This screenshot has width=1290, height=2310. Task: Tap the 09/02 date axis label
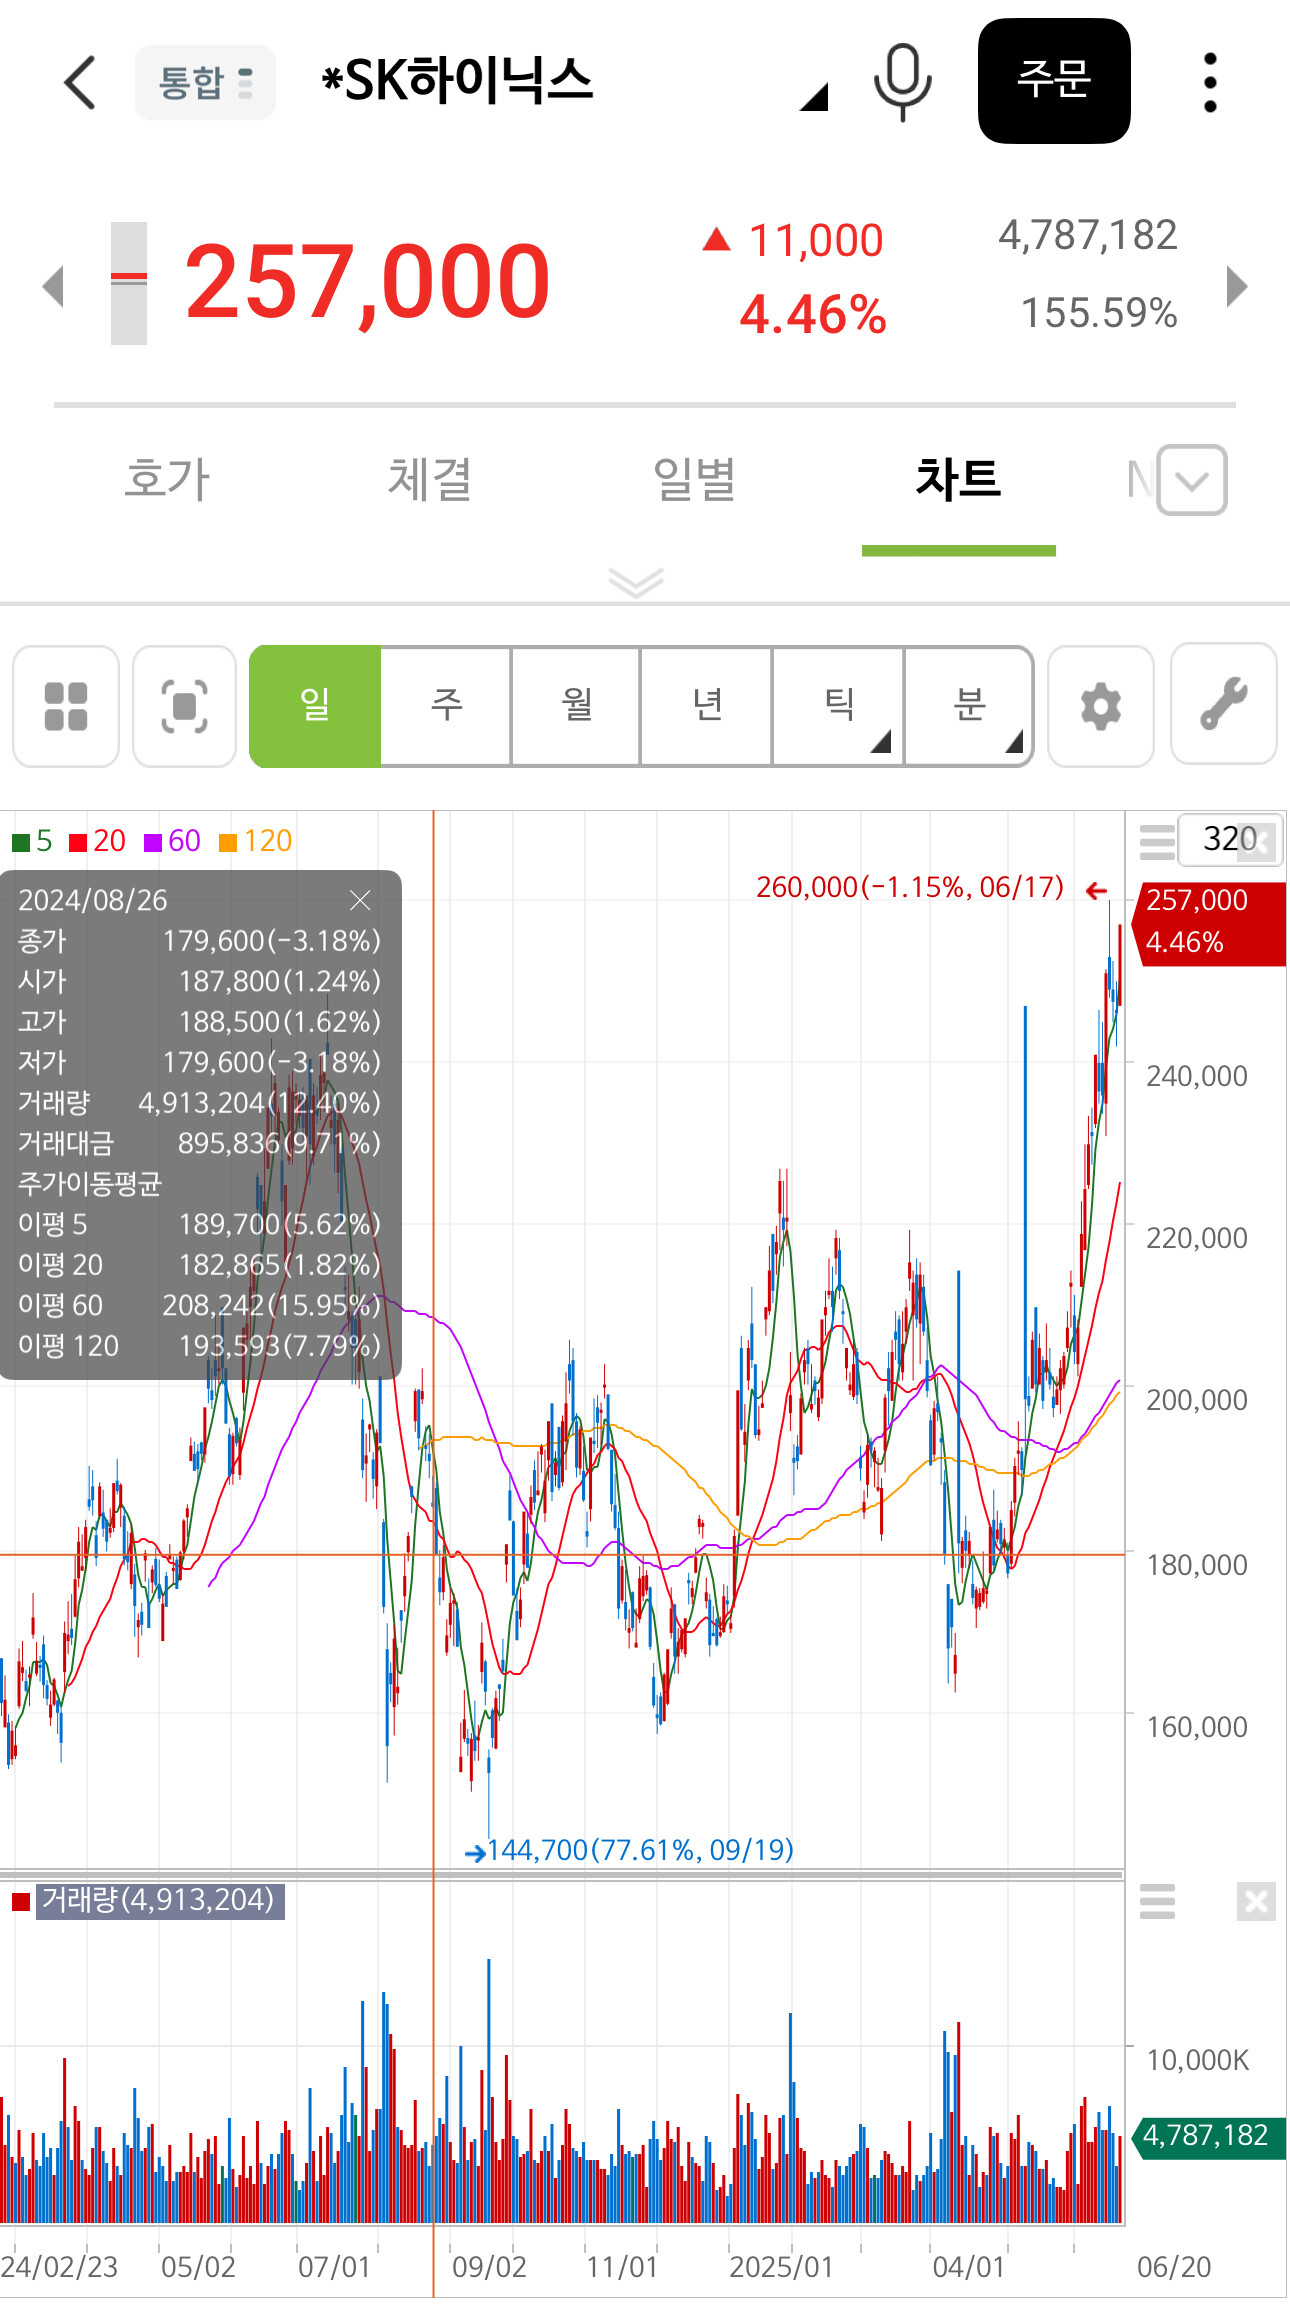click(489, 2267)
